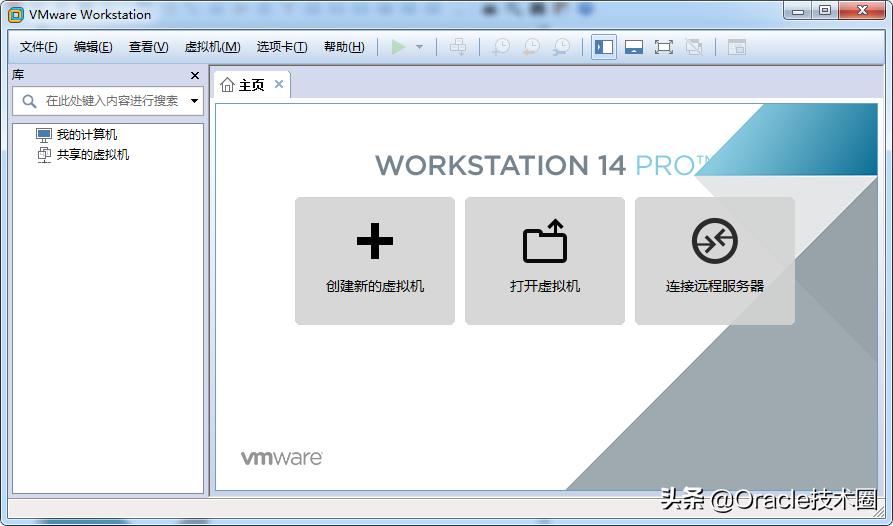Image resolution: width=893 pixels, height=526 pixels.
Task: Select 共享的虚拟机 in the library tree
Action: 83,155
